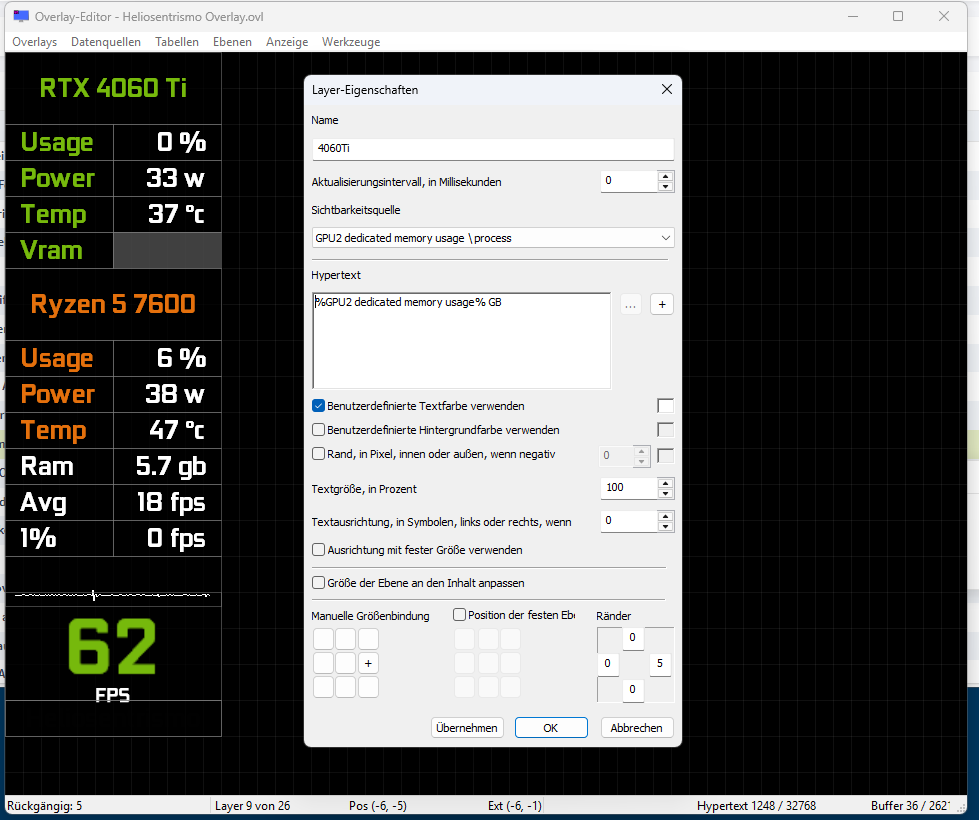Enable Rand, in Pixel checkbox
Viewport: 979px width, 820px height.
click(318, 454)
